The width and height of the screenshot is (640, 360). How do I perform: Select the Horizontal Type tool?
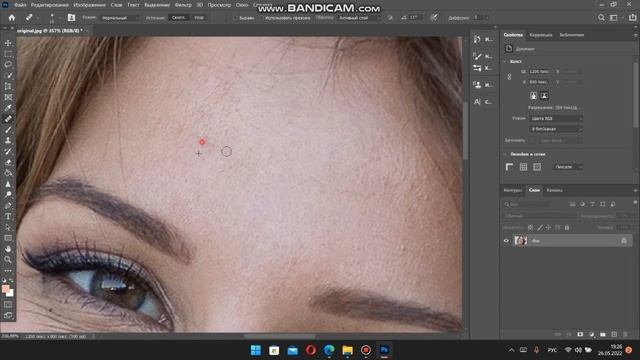[x=8, y=216]
